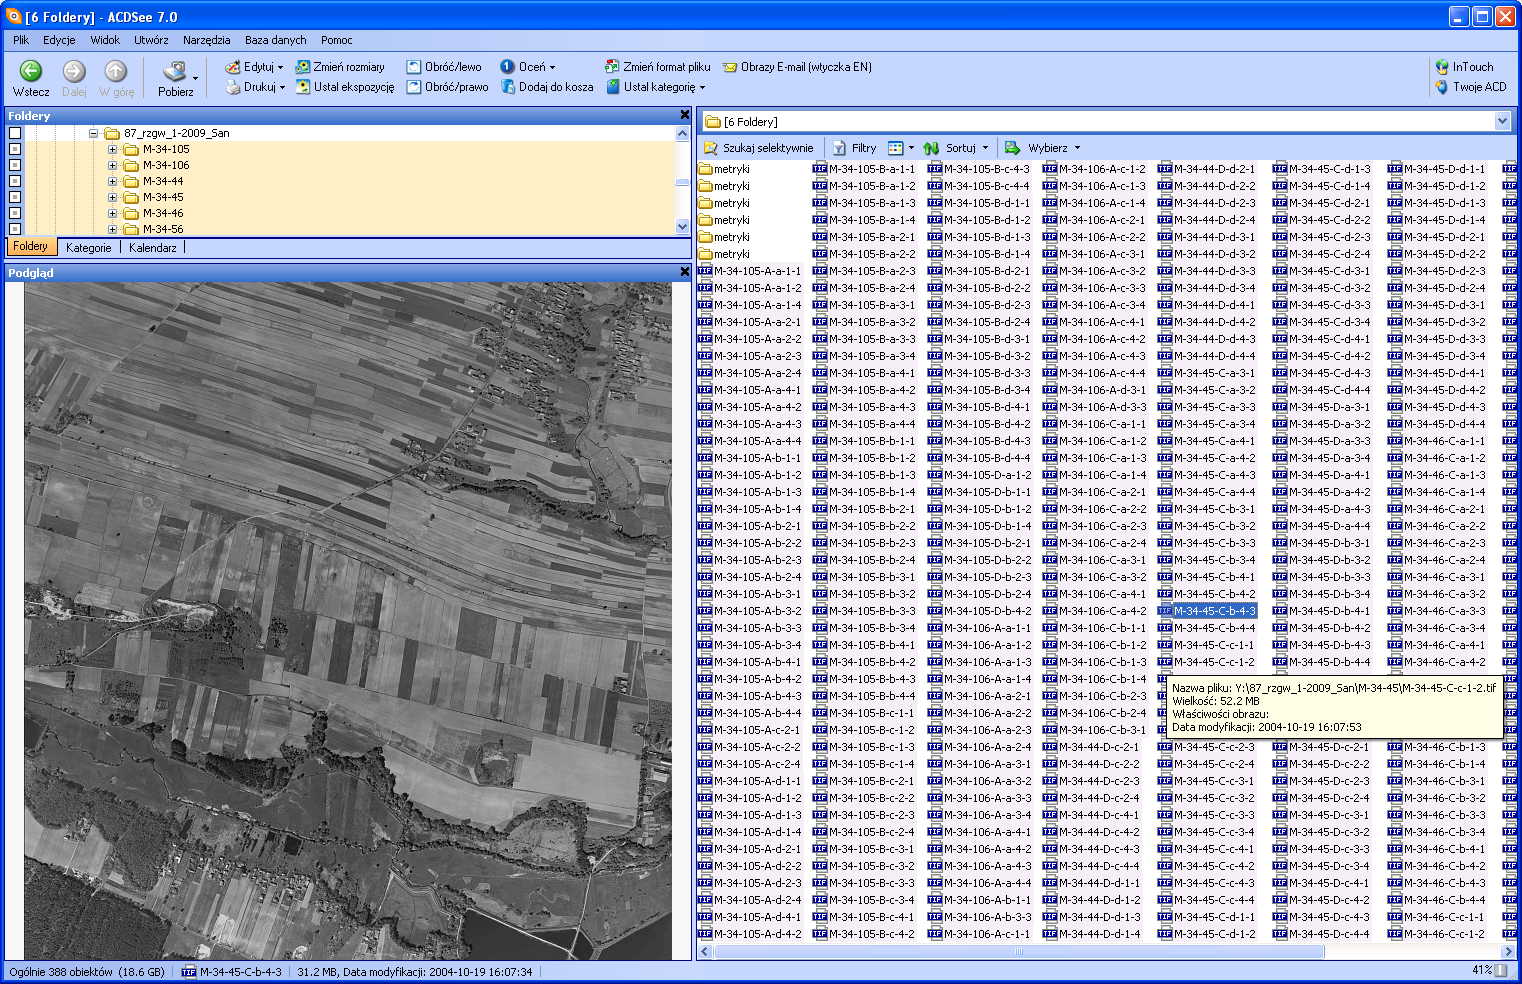
Task: Click the Drukuj print tool
Action: point(255,87)
